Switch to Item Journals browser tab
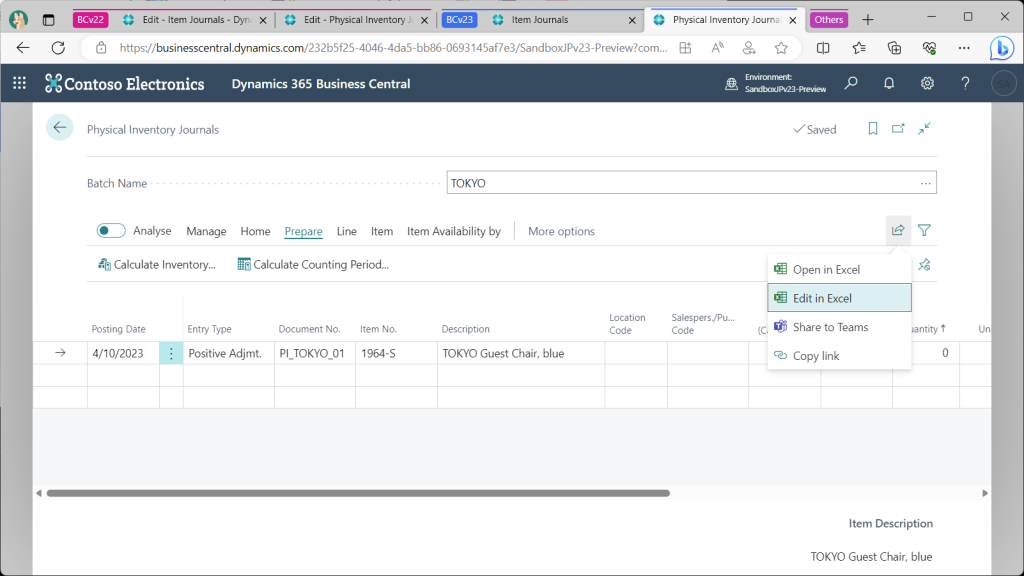The height and width of the screenshot is (576, 1024). coord(564,20)
